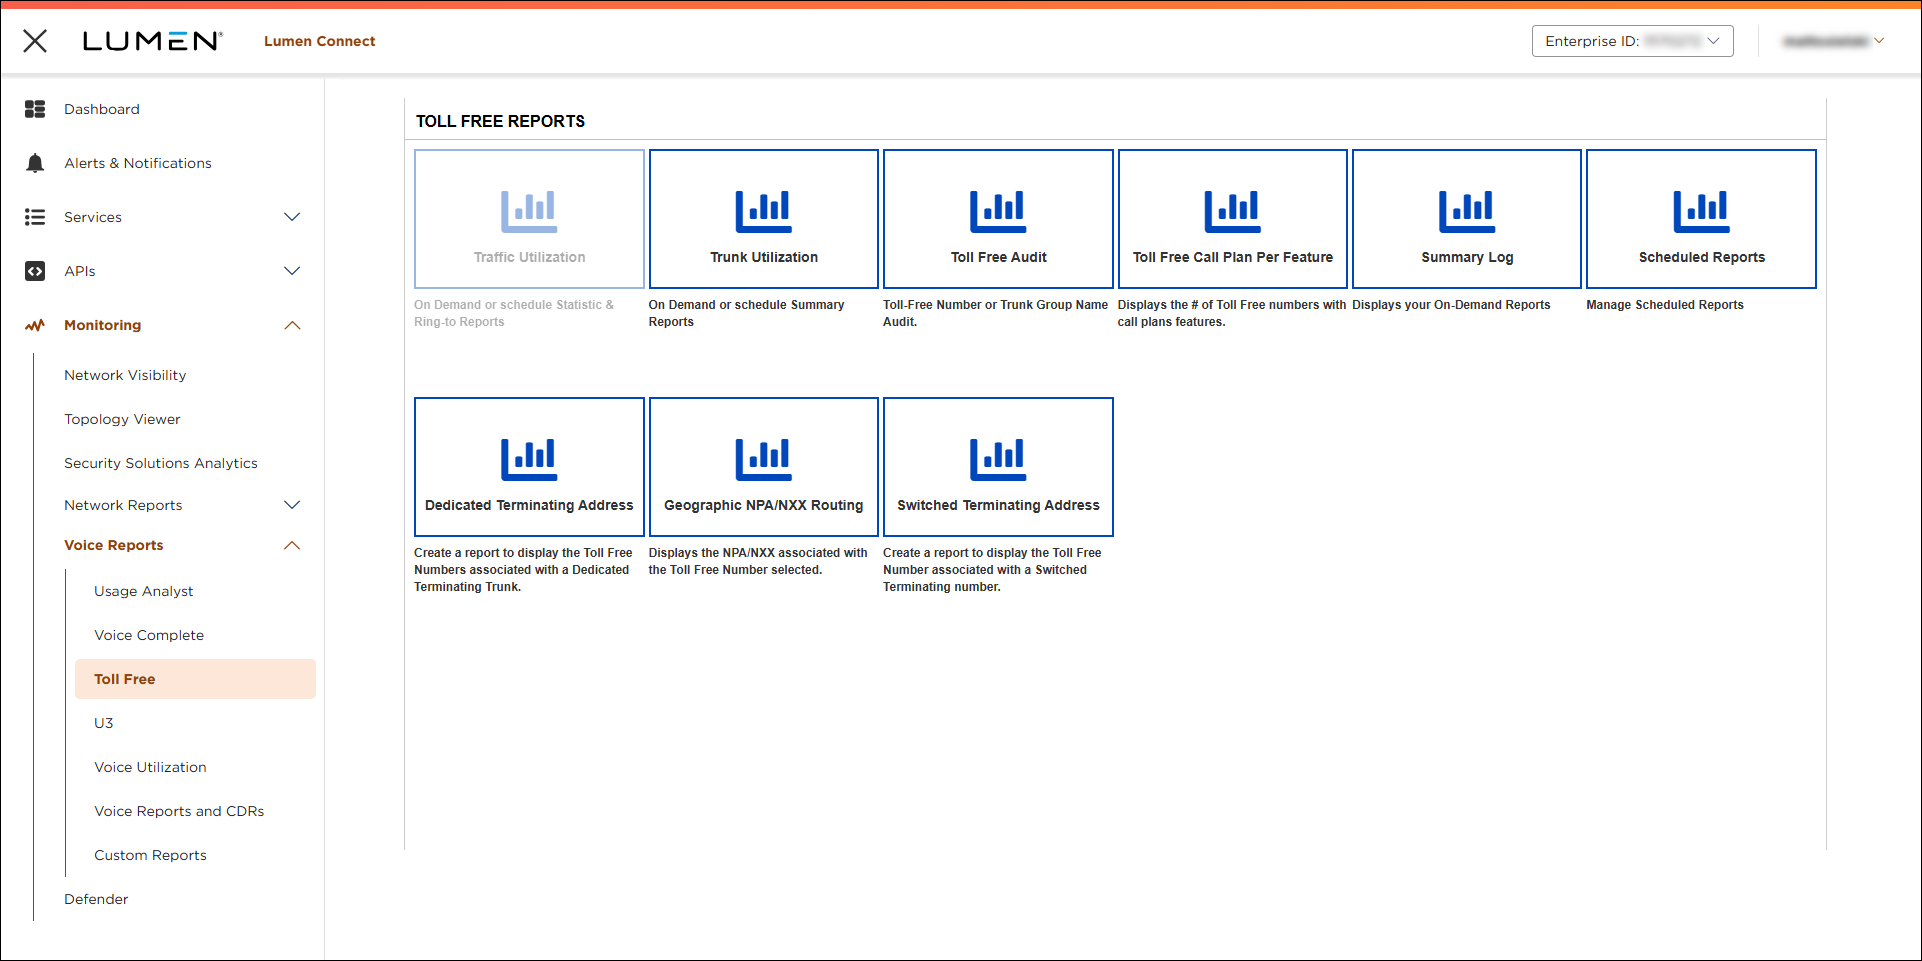Select Usage Analyst in Voice Reports
Screen dimensions: 1922x961
144,591
